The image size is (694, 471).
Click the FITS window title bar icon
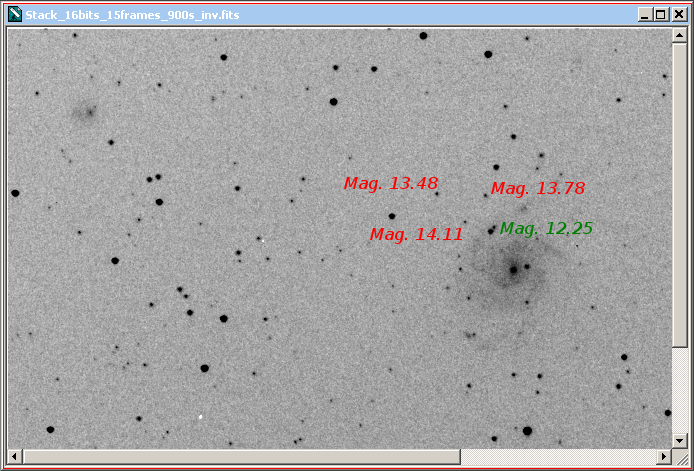15,15
